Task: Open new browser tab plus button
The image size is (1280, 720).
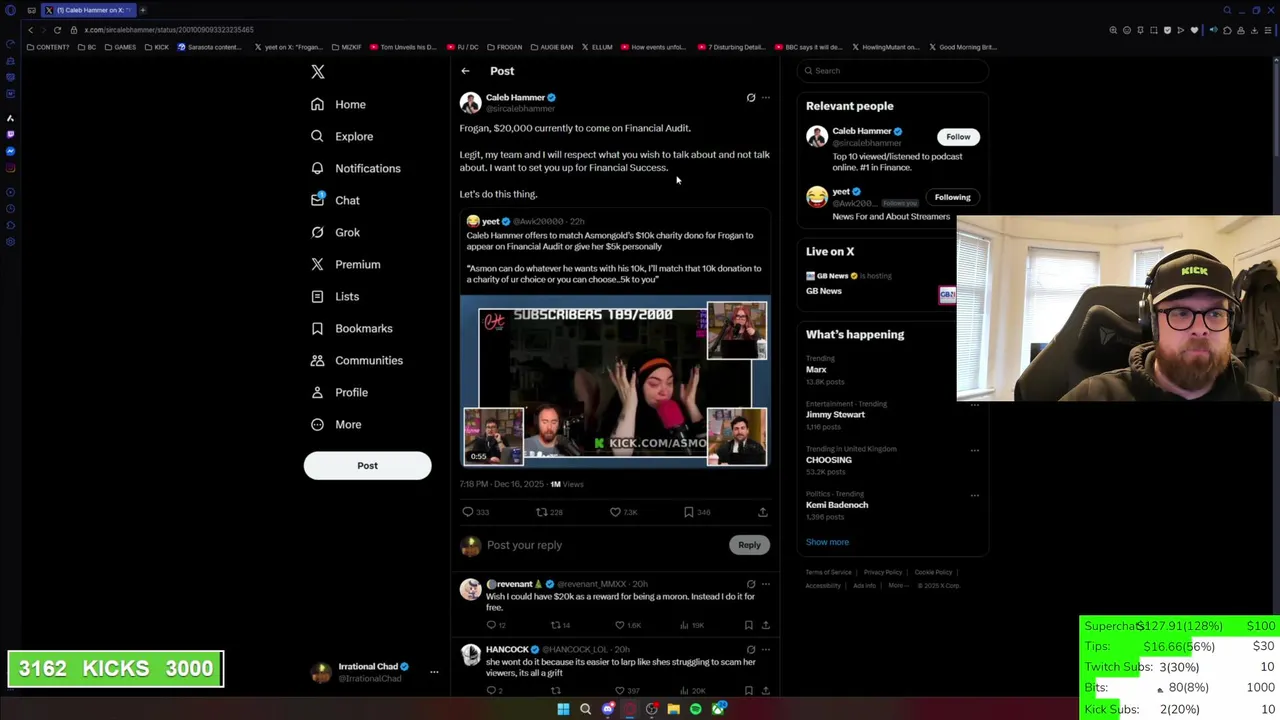Action: [142, 10]
